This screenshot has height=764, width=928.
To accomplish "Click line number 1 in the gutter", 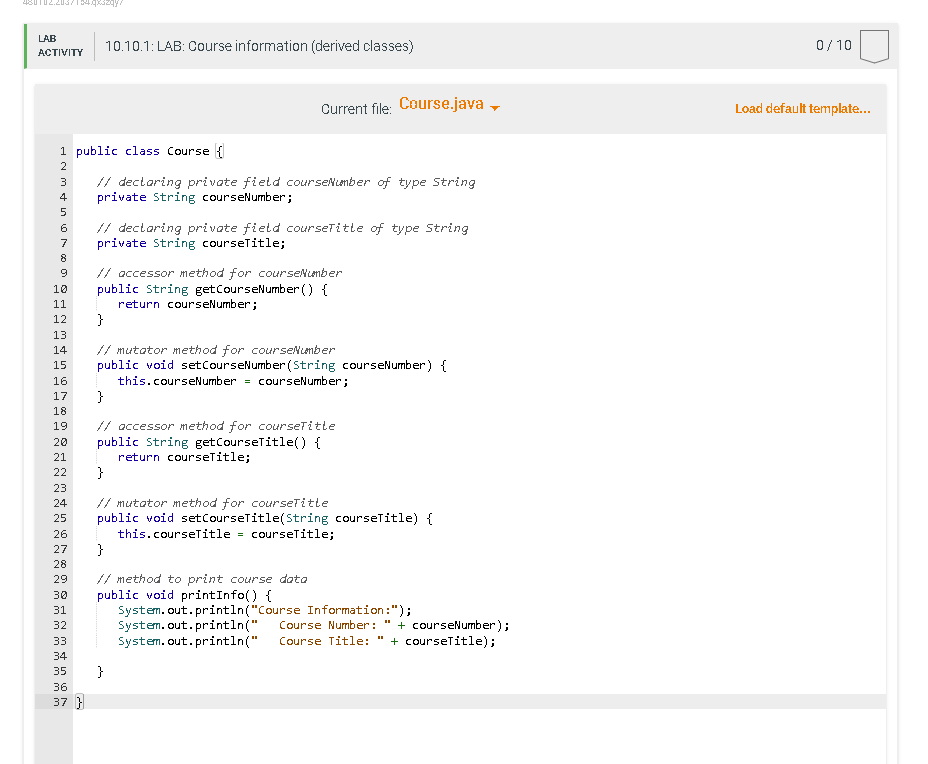I will point(63,150).
